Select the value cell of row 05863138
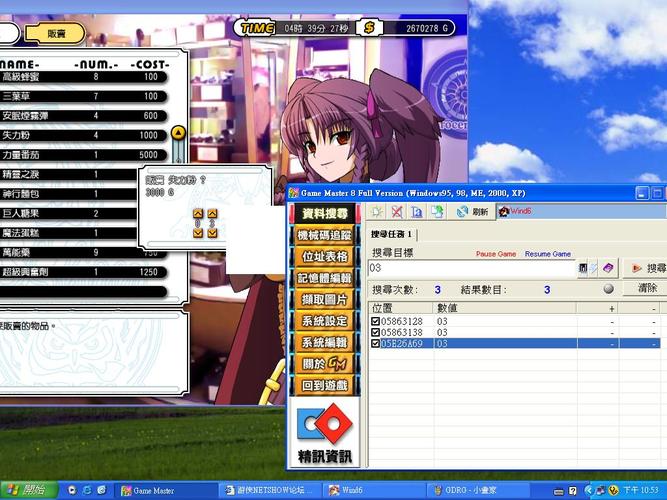 tap(505, 332)
